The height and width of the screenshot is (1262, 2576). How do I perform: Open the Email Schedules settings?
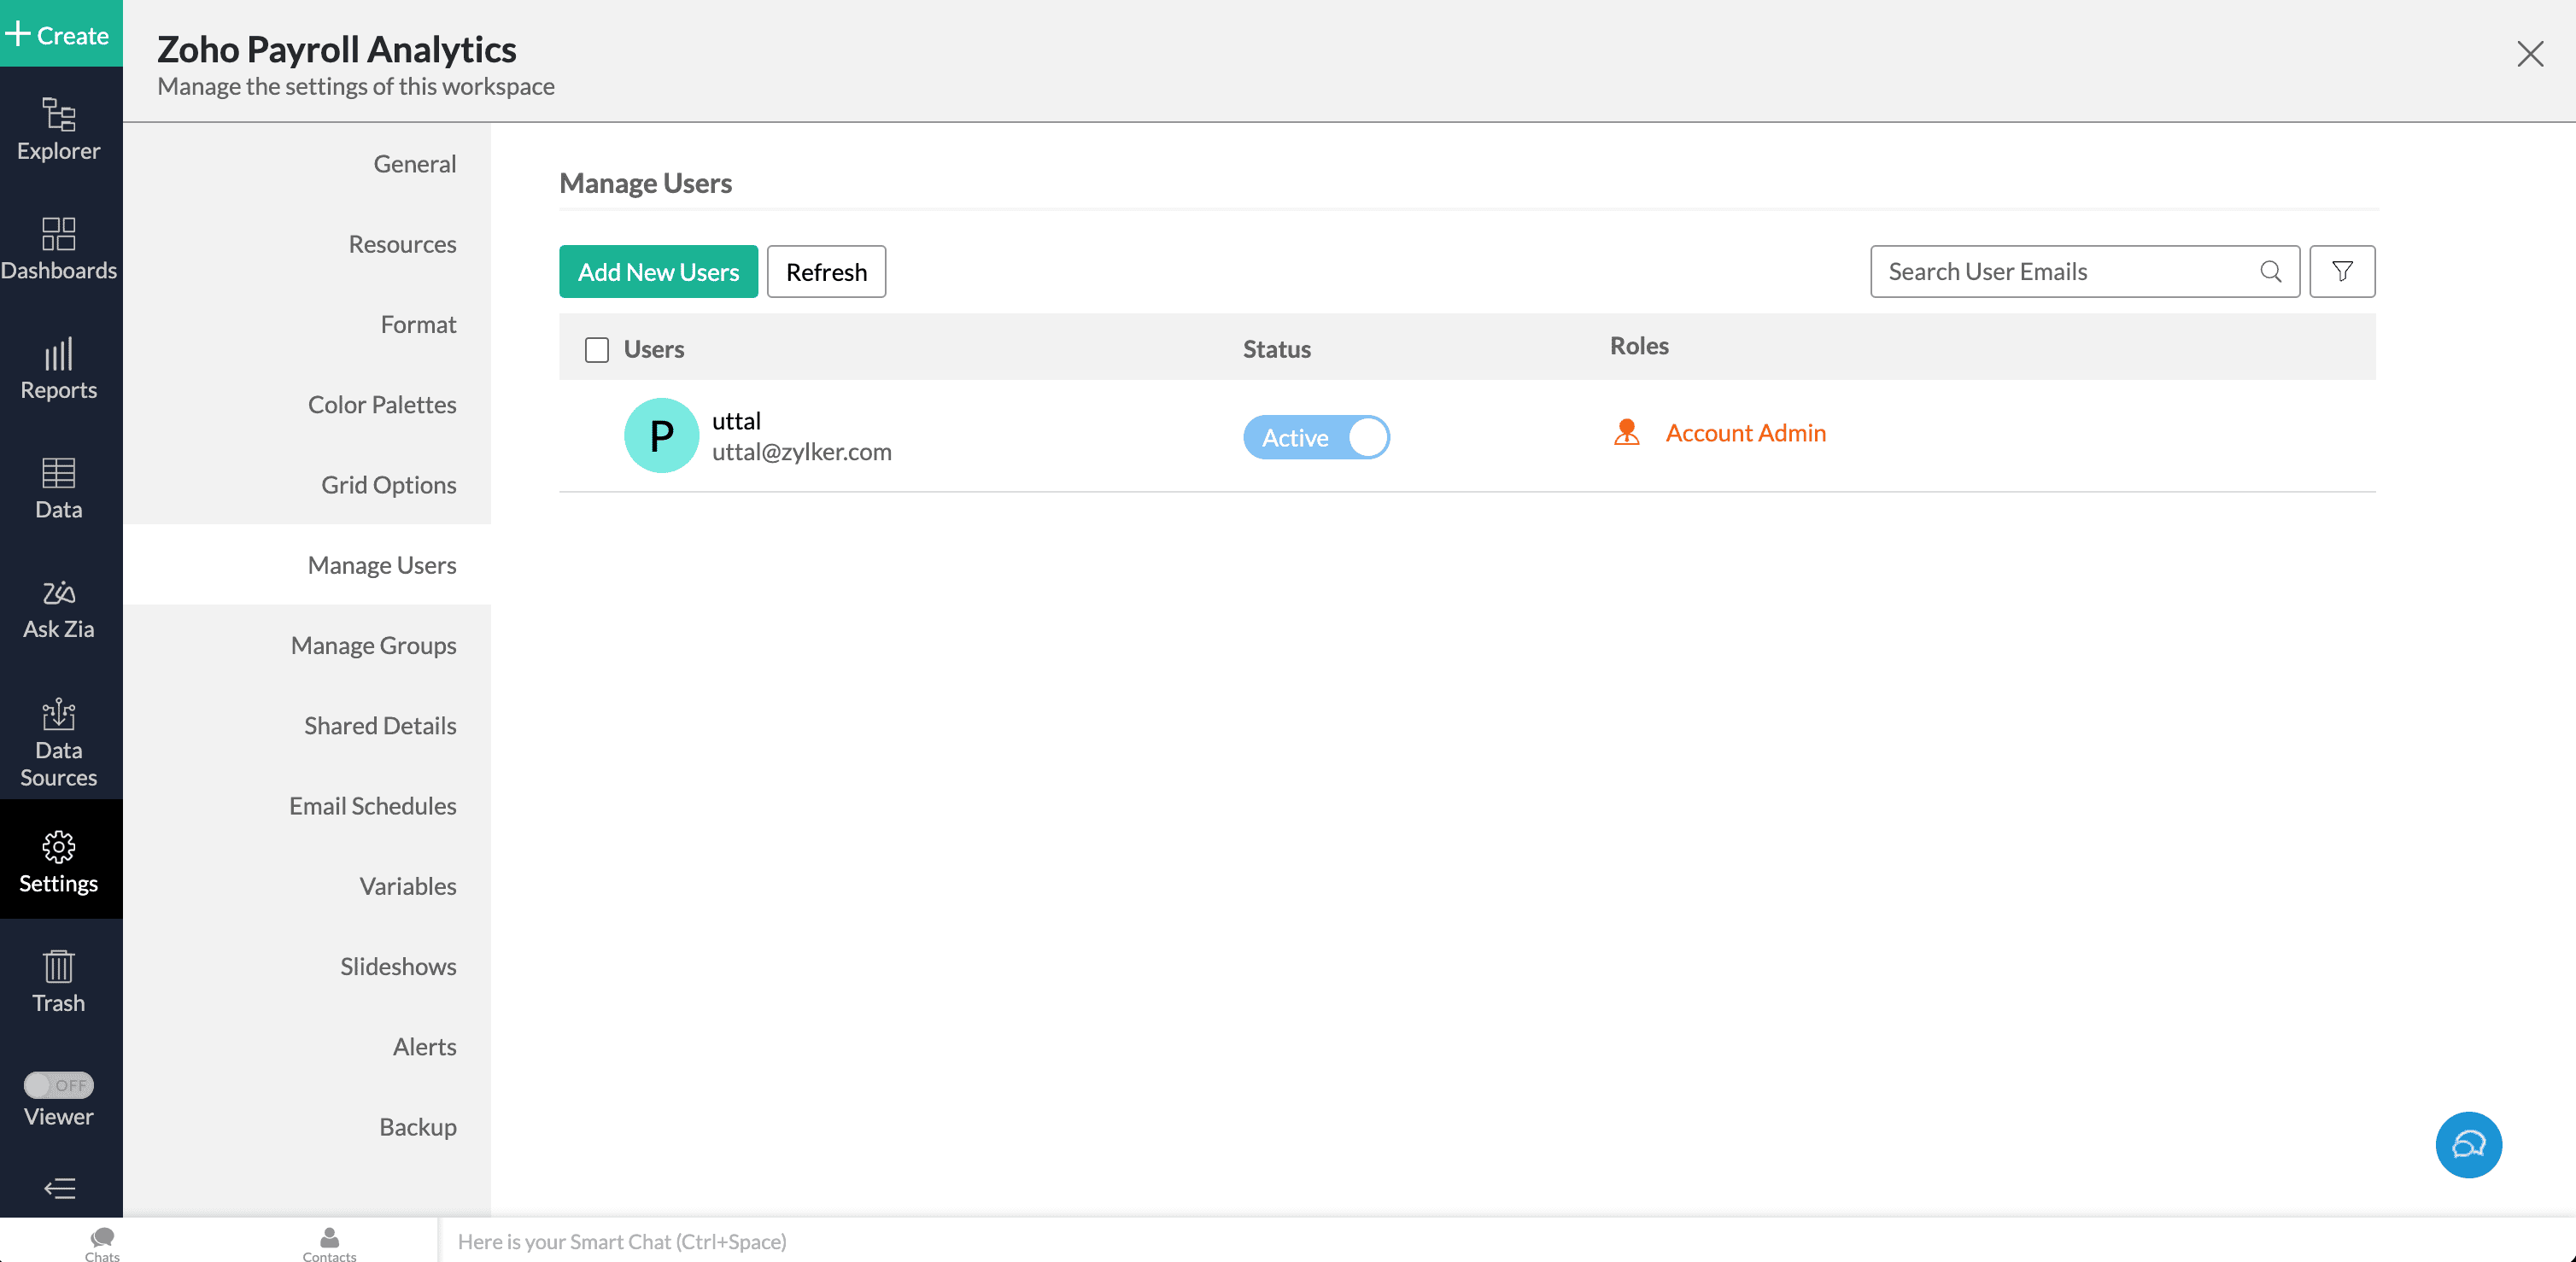tap(372, 805)
